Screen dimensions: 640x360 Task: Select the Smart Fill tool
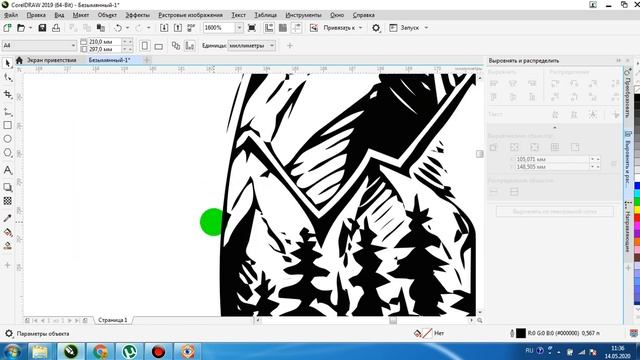pos(7,246)
